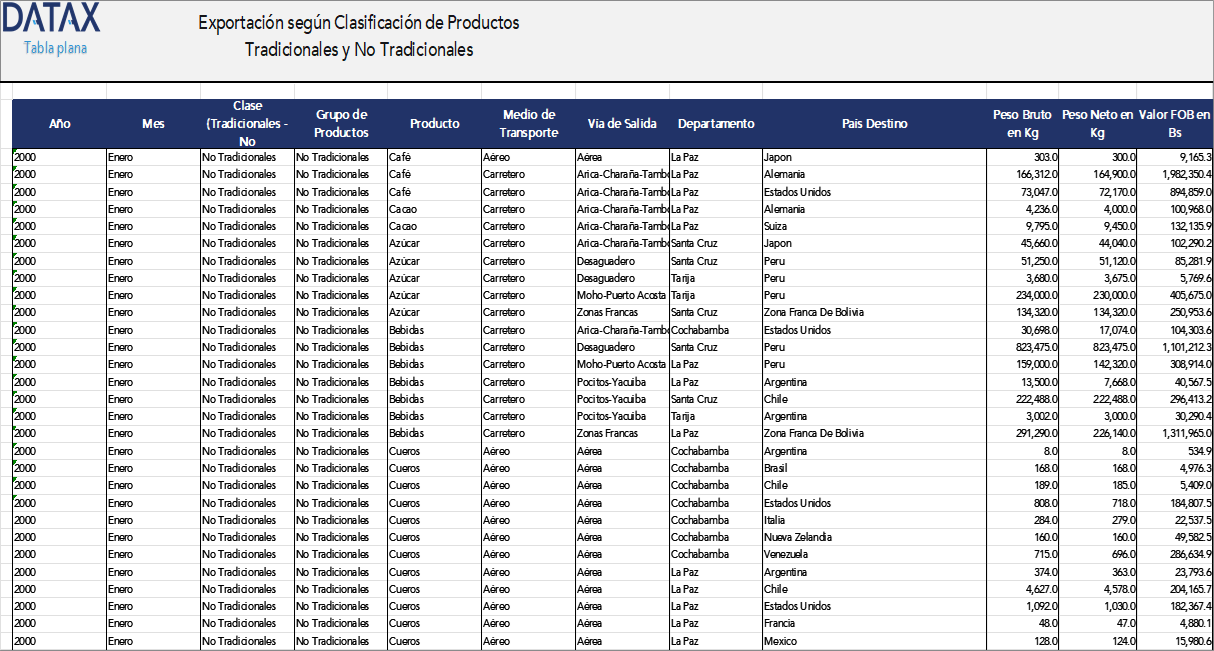The width and height of the screenshot is (1214, 651).
Task: Select the Año column header
Action: pos(59,124)
